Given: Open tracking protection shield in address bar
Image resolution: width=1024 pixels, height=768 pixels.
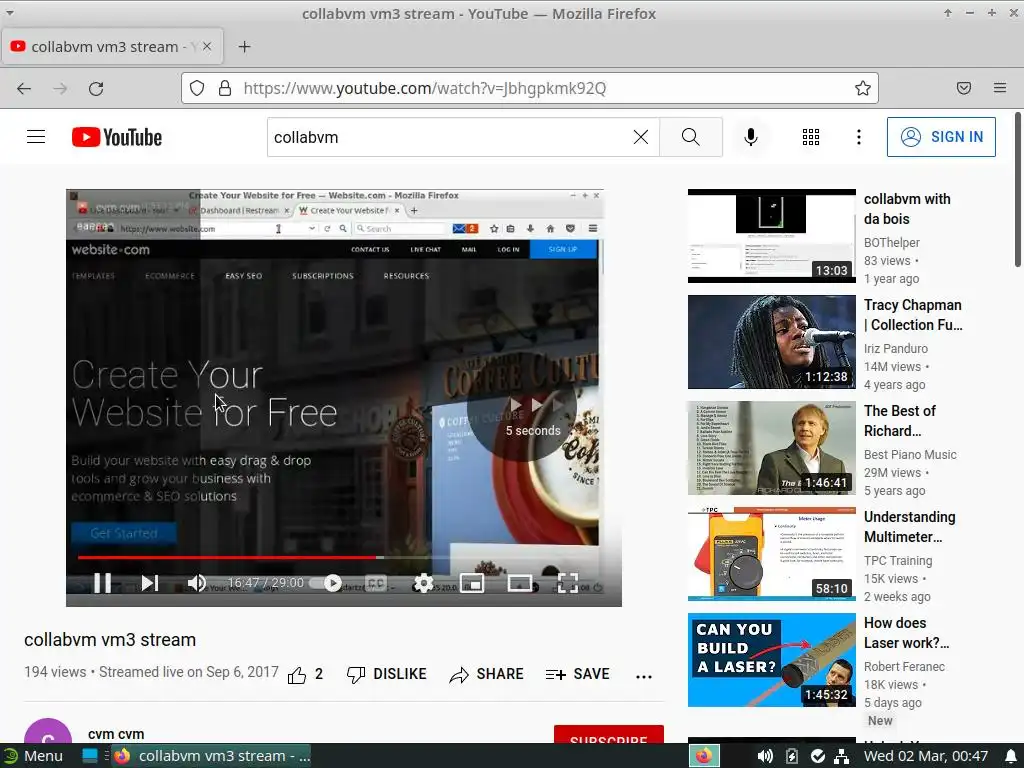Looking at the screenshot, I should tap(197, 88).
